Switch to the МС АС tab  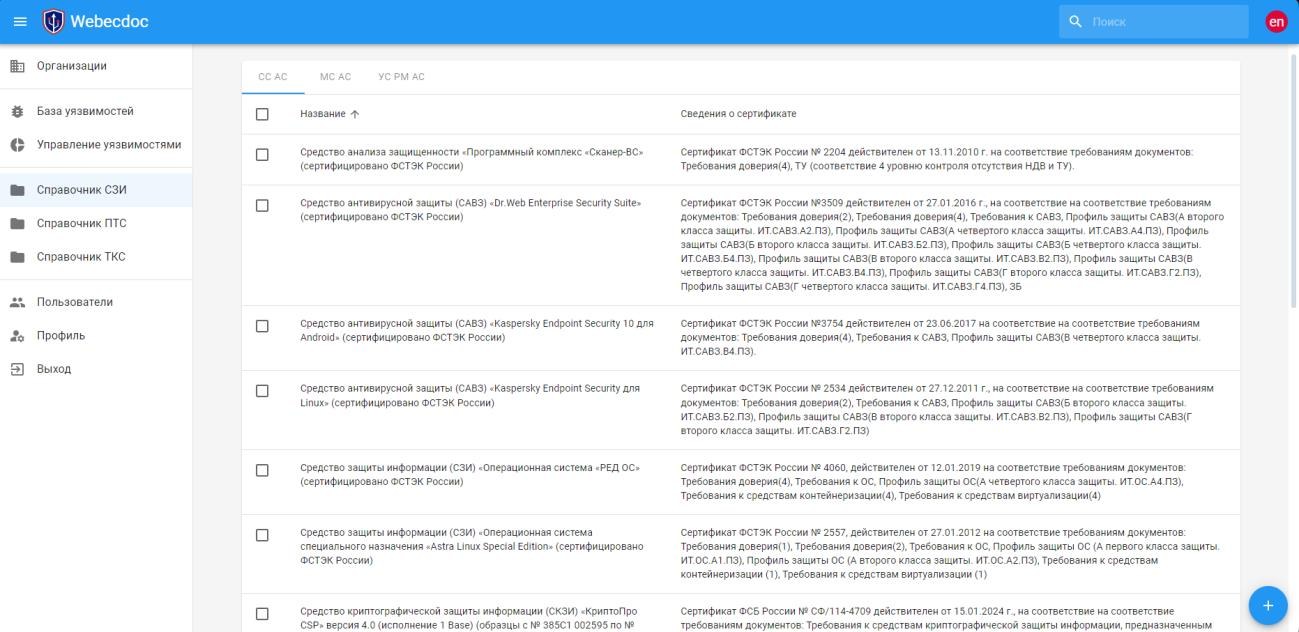point(335,77)
